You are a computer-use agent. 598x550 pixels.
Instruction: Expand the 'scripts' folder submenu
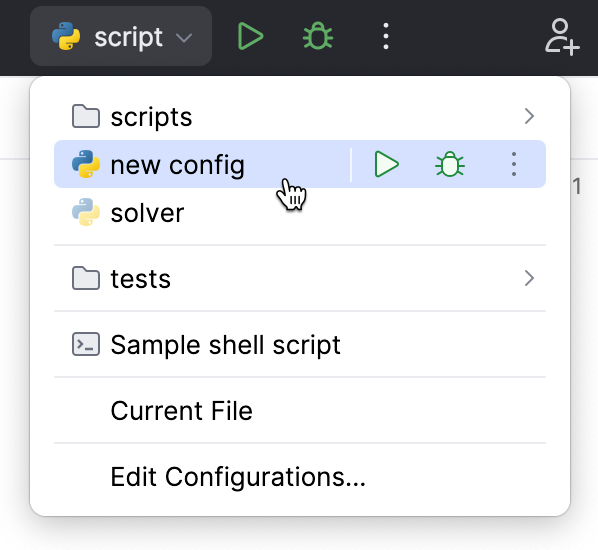(x=300, y=116)
